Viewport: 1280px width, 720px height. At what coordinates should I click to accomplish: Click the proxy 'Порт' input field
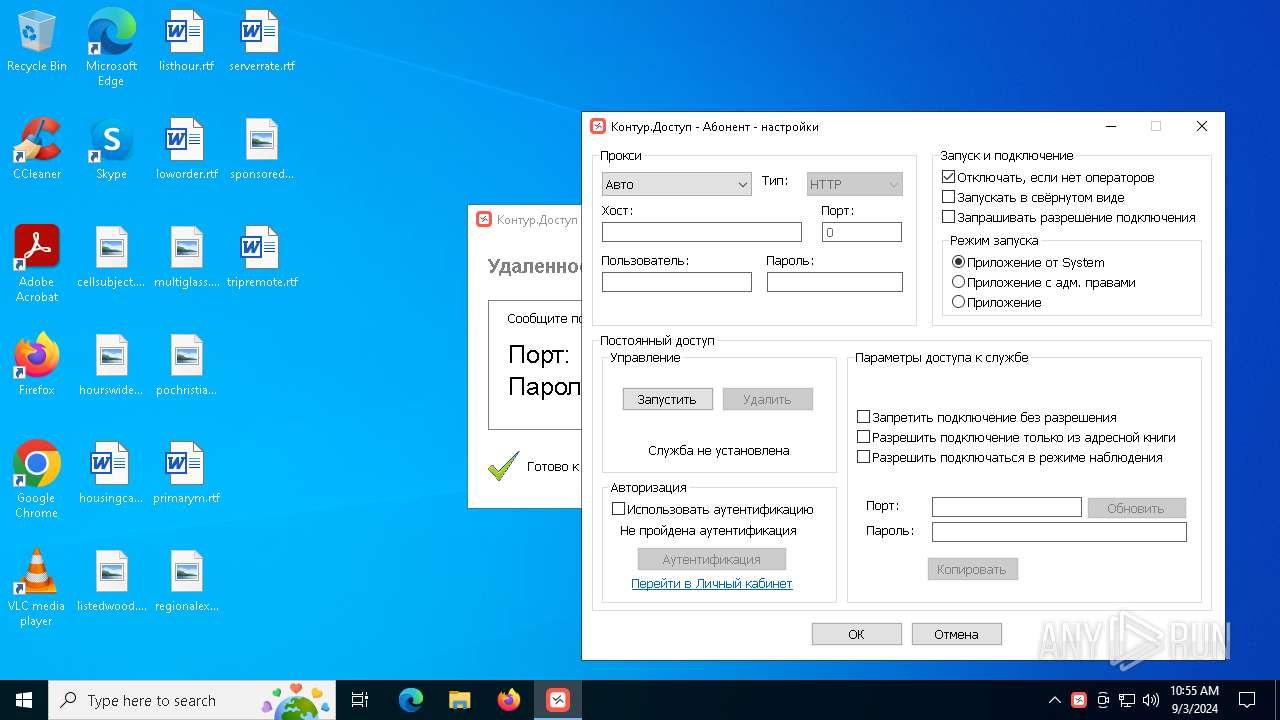pos(862,232)
